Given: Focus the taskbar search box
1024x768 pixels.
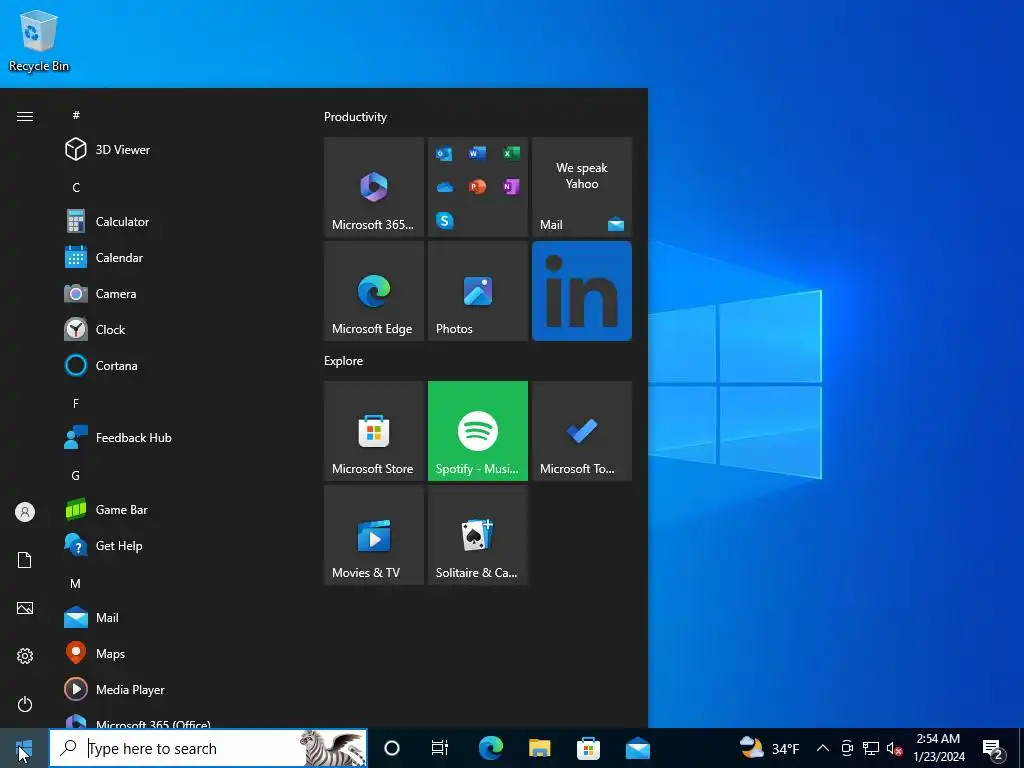Looking at the screenshot, I should [208, 748].
